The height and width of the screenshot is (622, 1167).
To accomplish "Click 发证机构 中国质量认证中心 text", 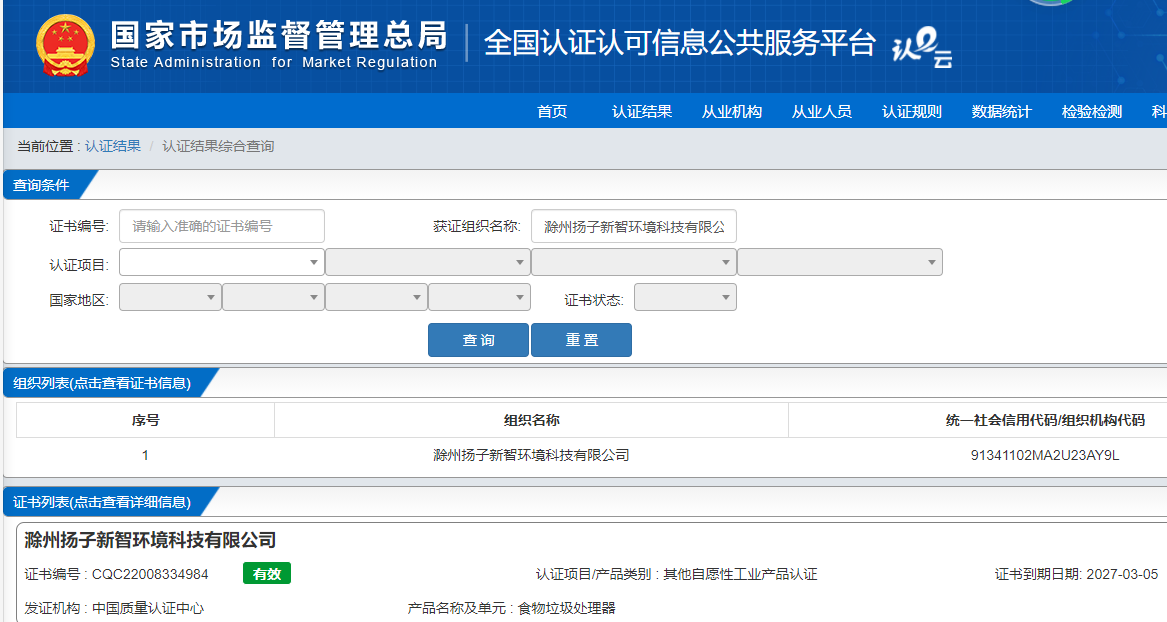I will 114,608.
